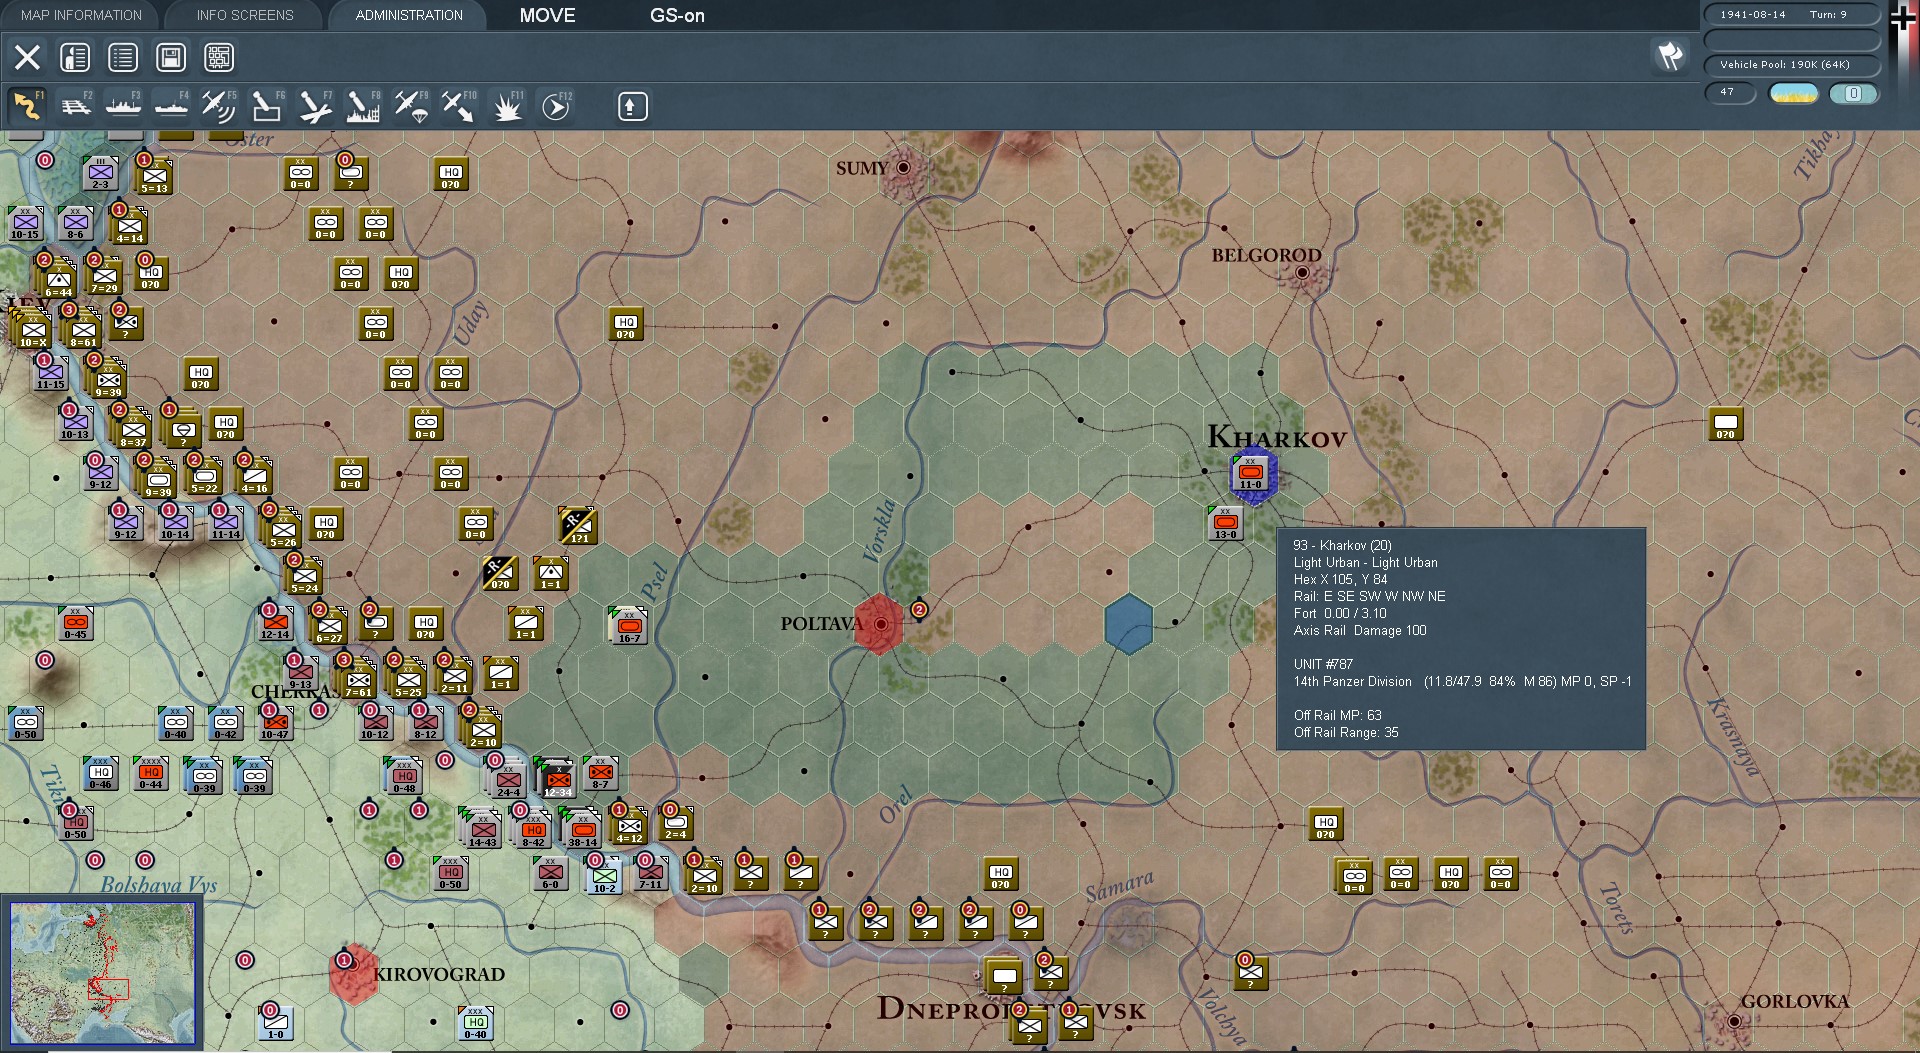Click the red Kirovograd city hex
This screenshot has width=1920, height=1053.
coord(354,974)
